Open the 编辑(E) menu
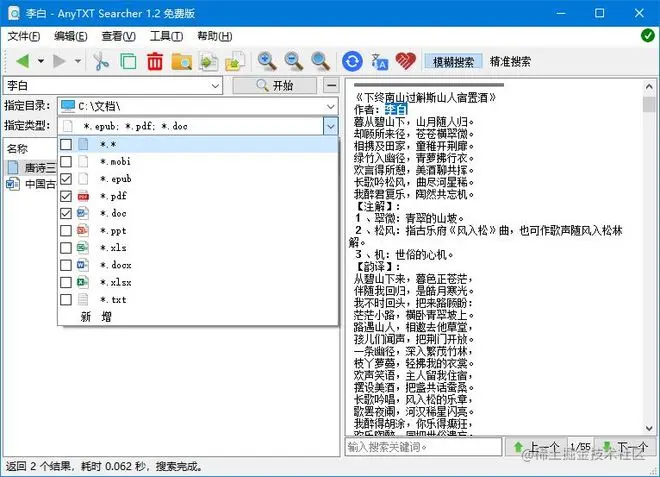Viewport: 660px width, 477px height. coord(71,36)
